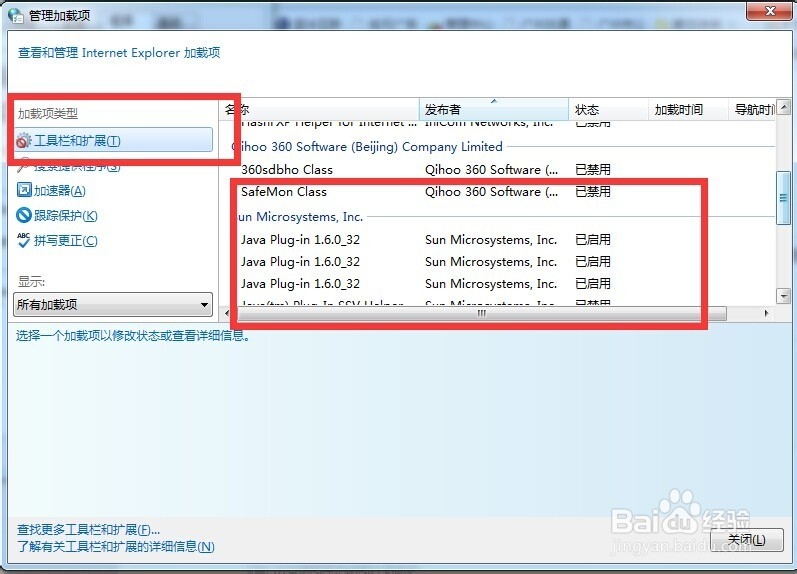Image resolution: width=797 pixels, height=574 pixels.
Task: Open 查找更多工具栏和扩展(F) link
Action: coord(88,530)
